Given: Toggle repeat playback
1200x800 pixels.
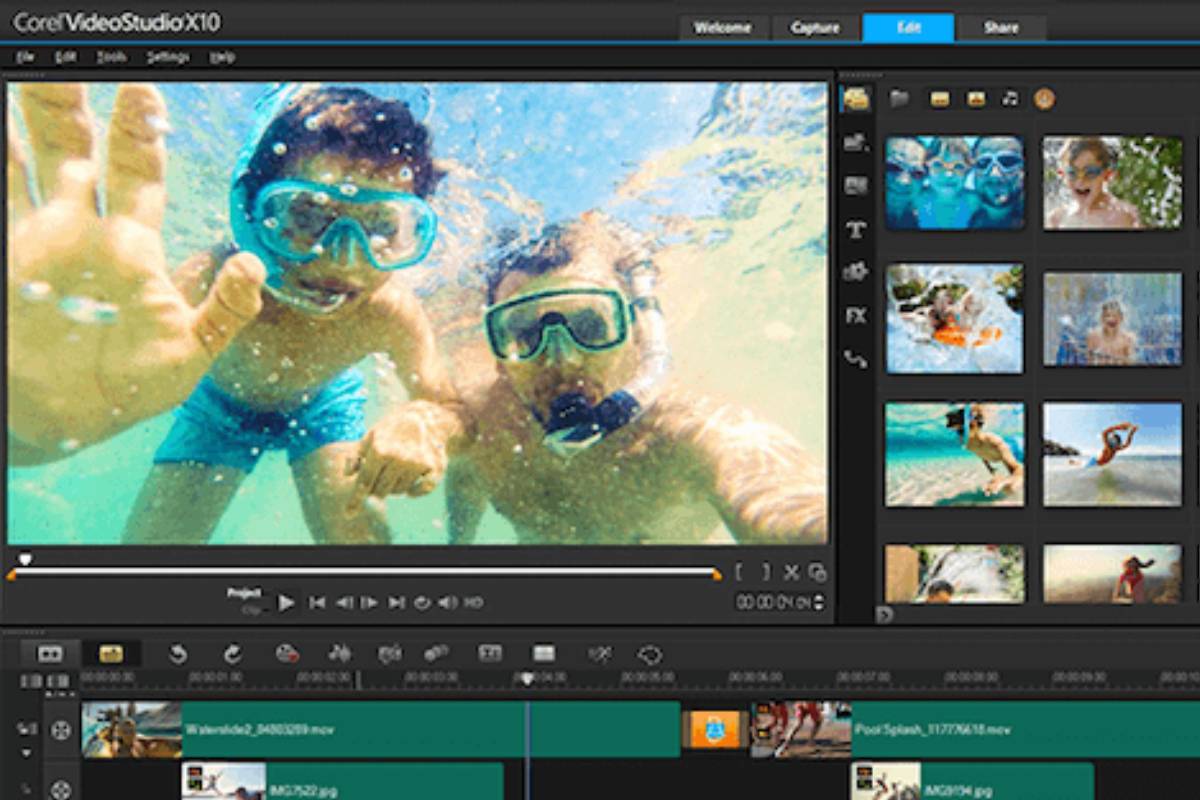Looking at the screenshot, I should click(422, 603).
